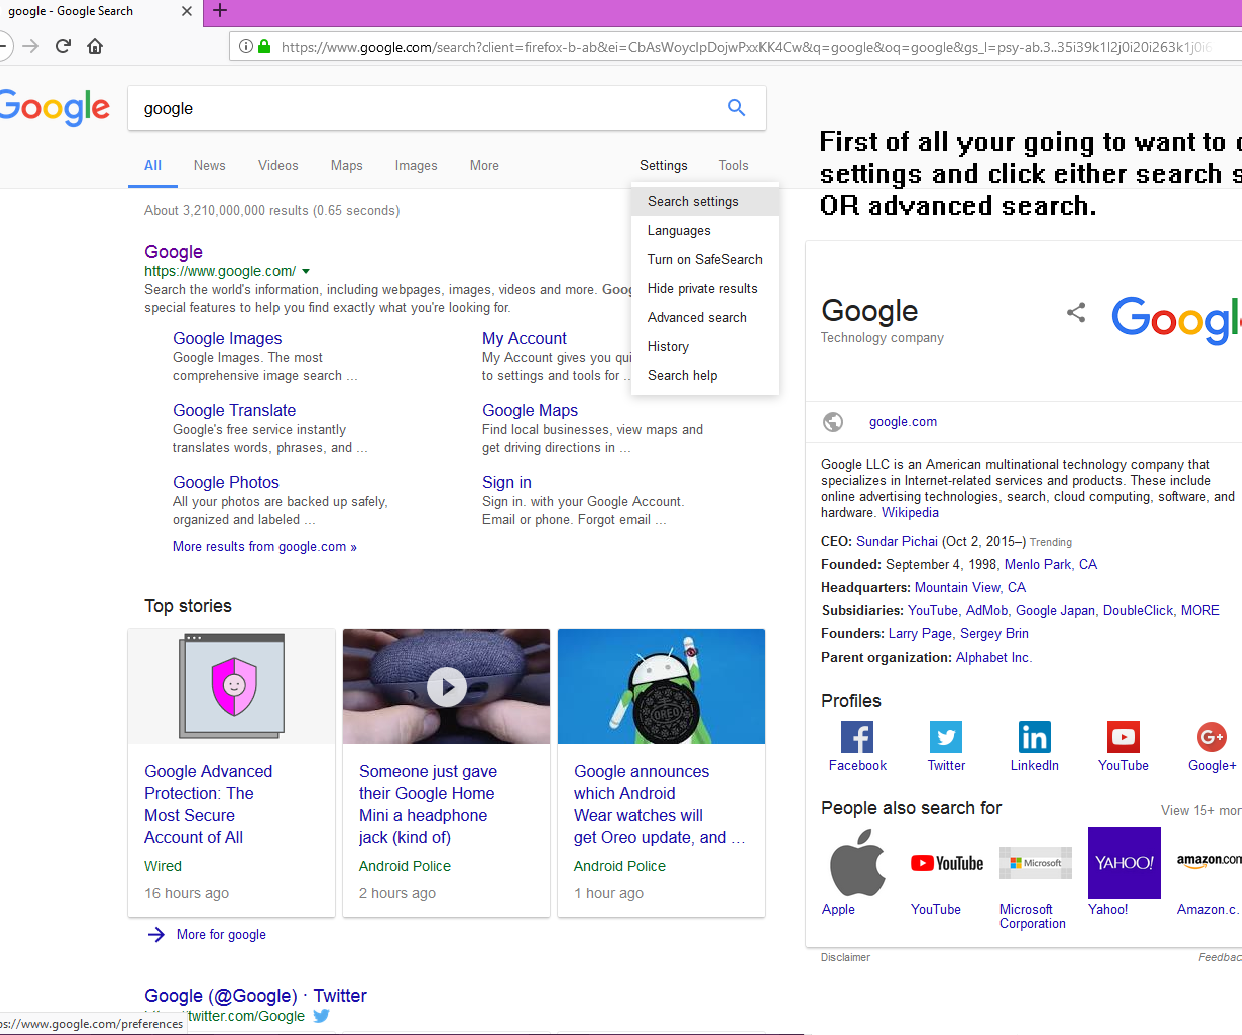Open the Google Maps sitelink
The width and height of the screenshot is (1242, 1035).
[x=530, y=410]
